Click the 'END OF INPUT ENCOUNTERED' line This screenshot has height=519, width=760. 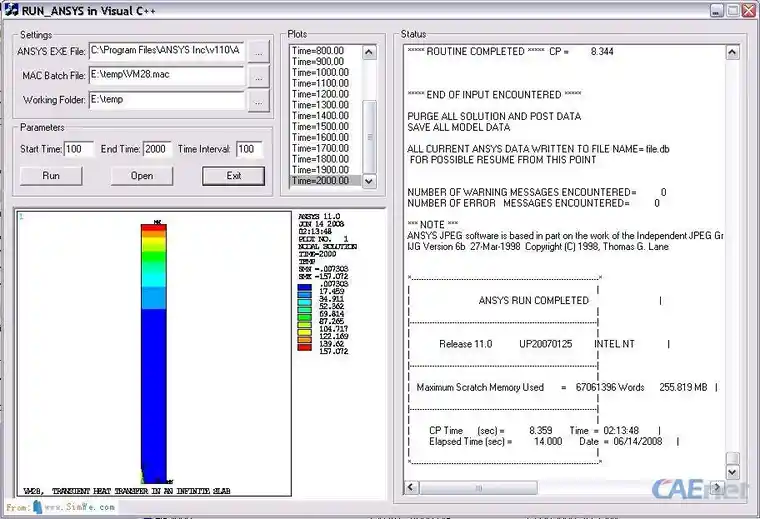pyautogui.click(x=494, y=94)
